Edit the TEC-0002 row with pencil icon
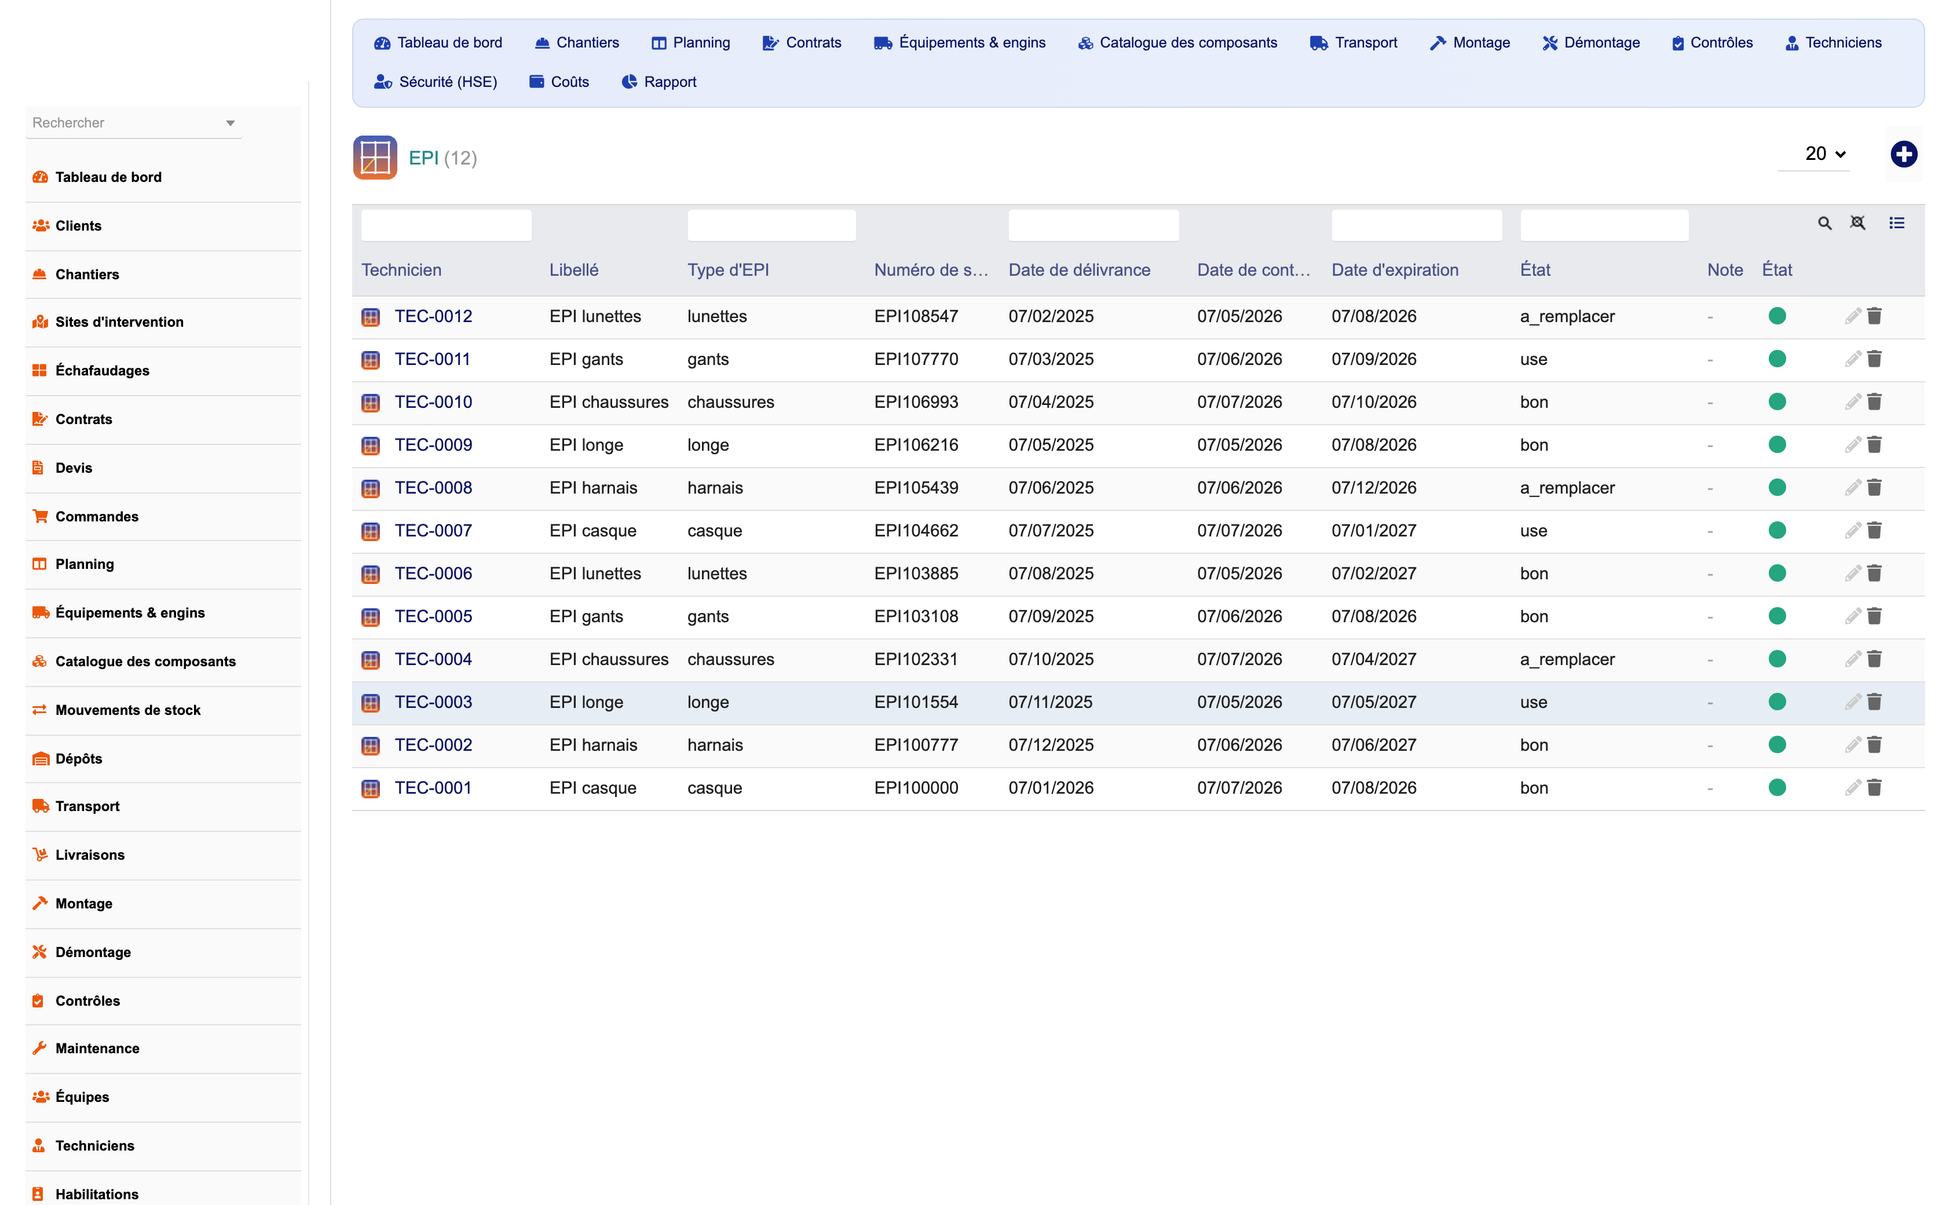The height and width of the screenshot is (1205, 1946). [x=1852, y=746]
